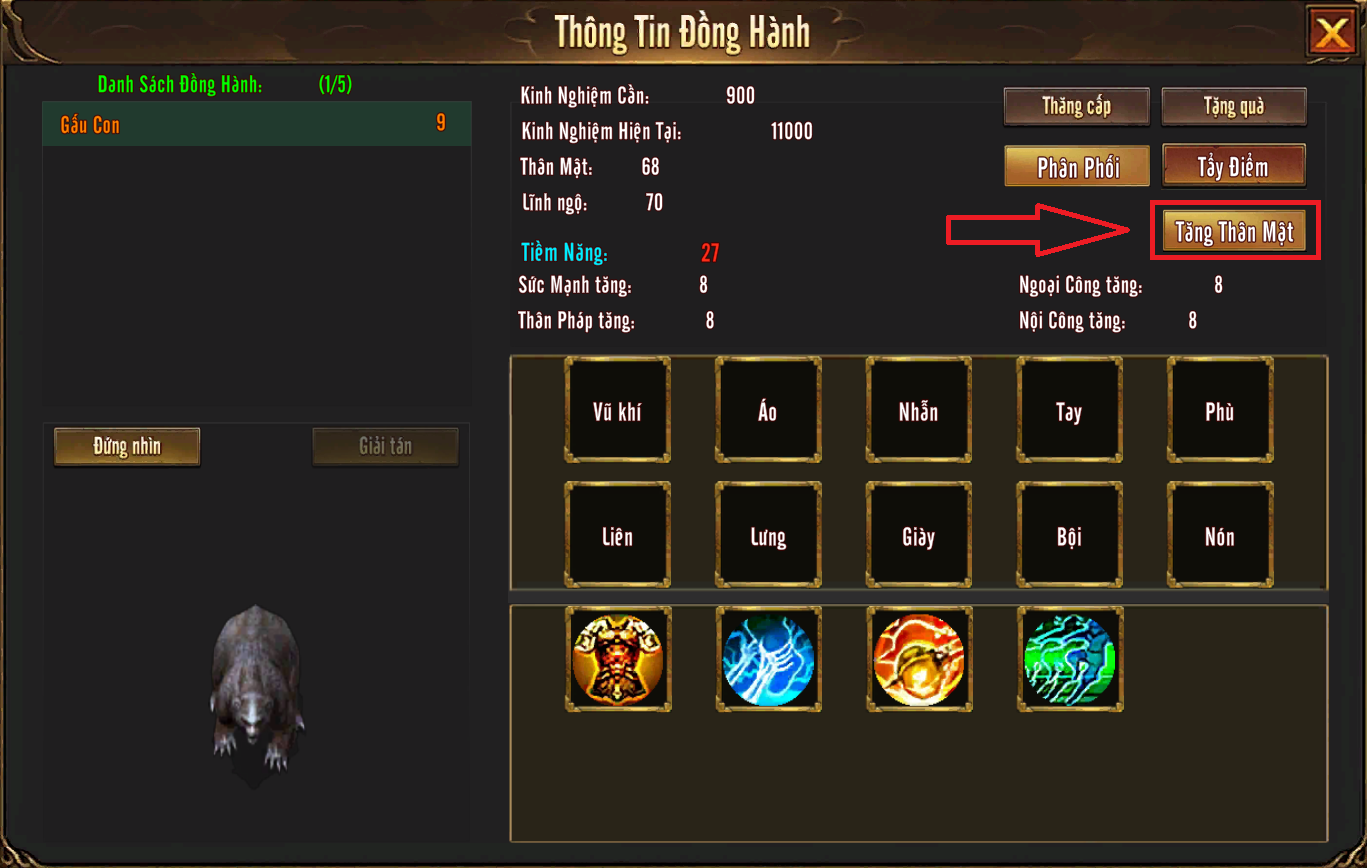The height and width of the screenshot is (868, 1367).
Task: Select the Nhẫn equipment slot
Action: point(918,411)
